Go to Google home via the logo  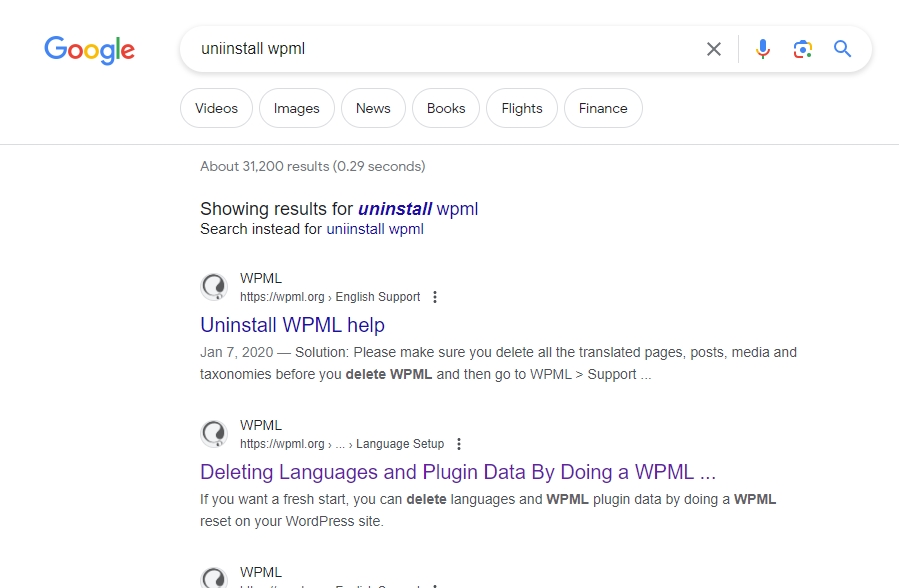[x=89, y=50]
